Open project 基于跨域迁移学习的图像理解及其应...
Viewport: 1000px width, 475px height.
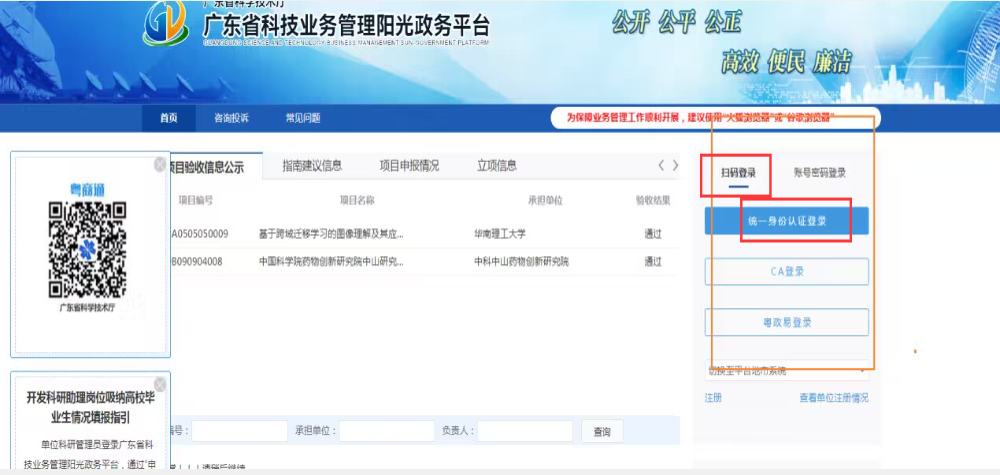tap(331, 234)
